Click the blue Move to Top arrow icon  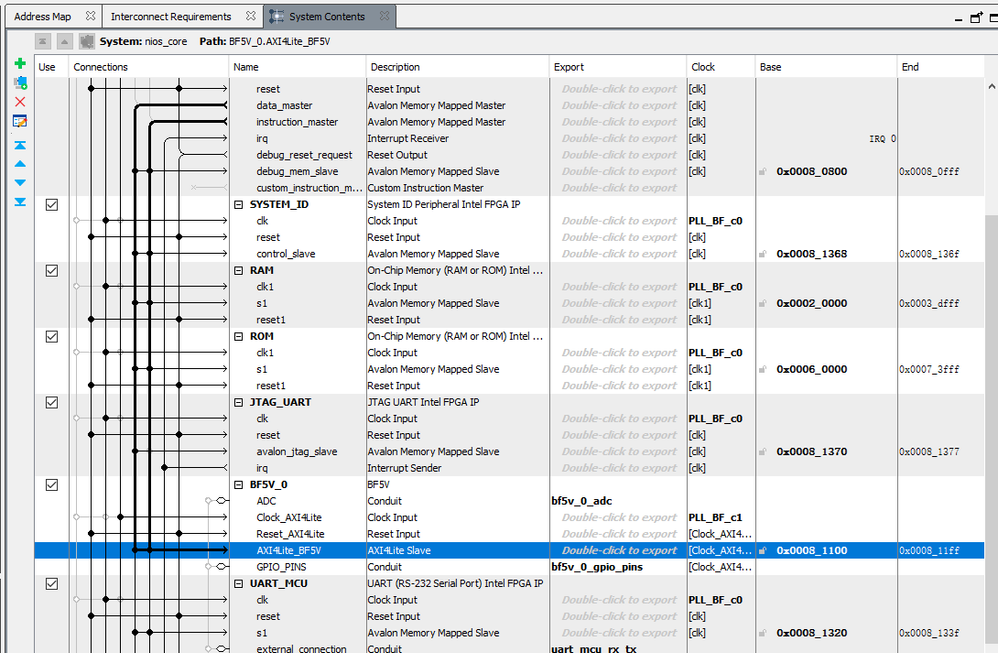point(20,146)
